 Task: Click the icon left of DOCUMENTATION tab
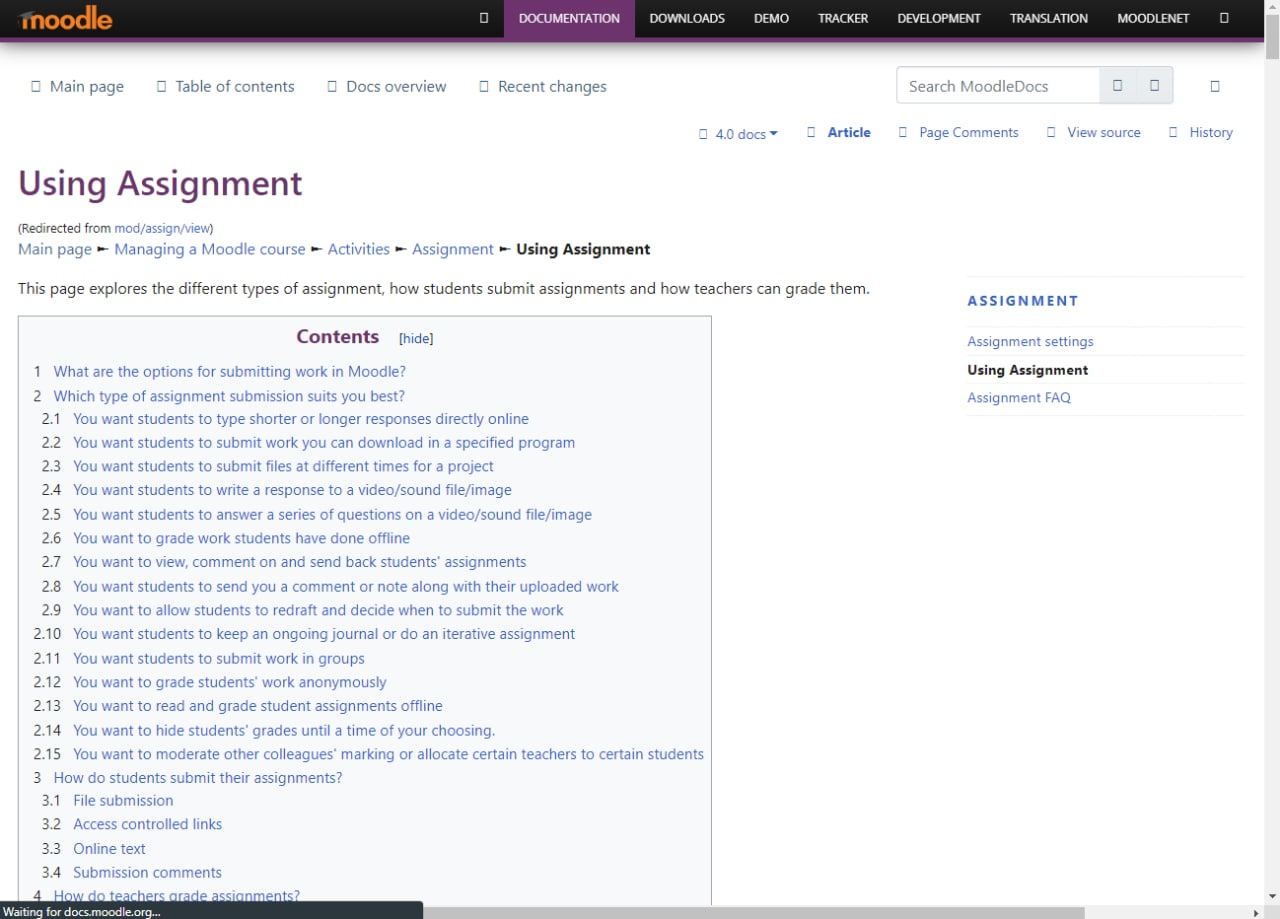(x=484, y=18)
